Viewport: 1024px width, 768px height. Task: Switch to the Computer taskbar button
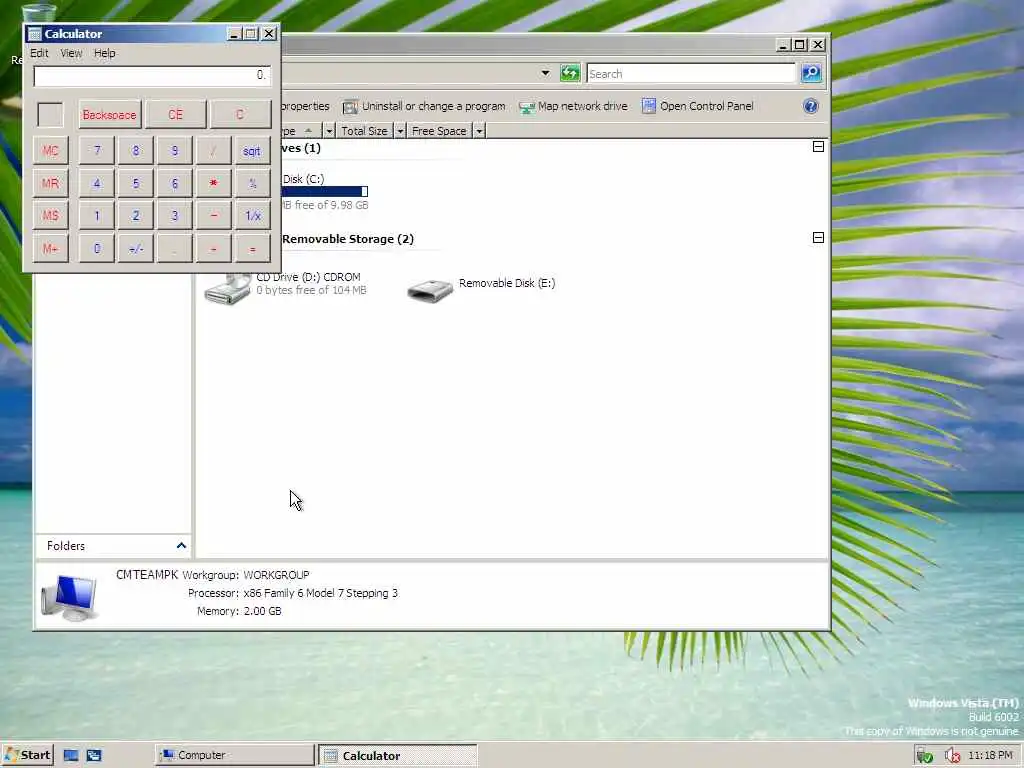pyautogui.click(x=234, y=755)
